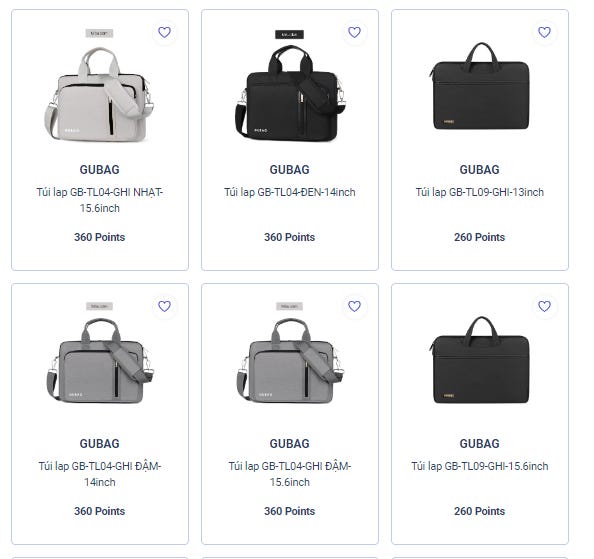Click heart icon on GB-TL04-ĐEN-14inch card

pyautogui.click(x=355, y=33)
